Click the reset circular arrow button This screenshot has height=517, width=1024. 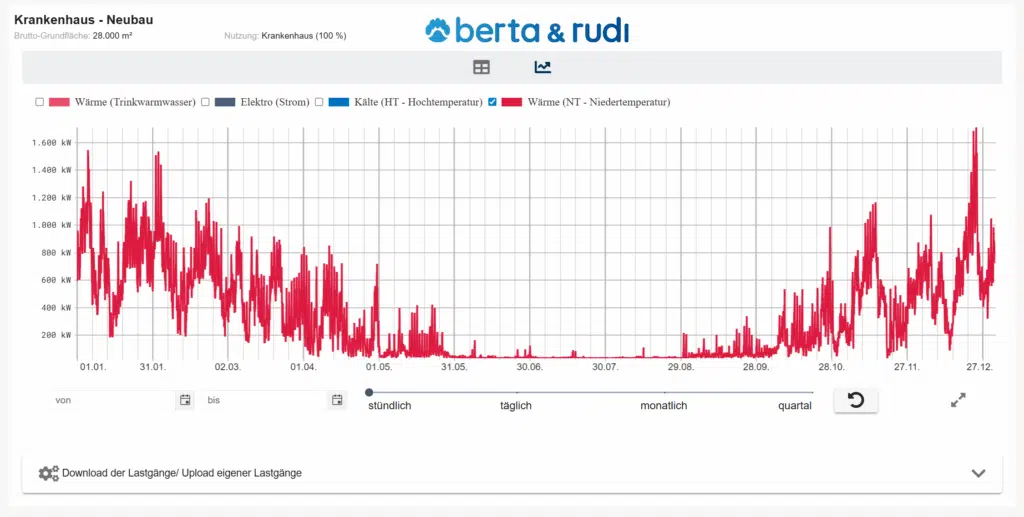pyautogui.click(x=855, y=400)
